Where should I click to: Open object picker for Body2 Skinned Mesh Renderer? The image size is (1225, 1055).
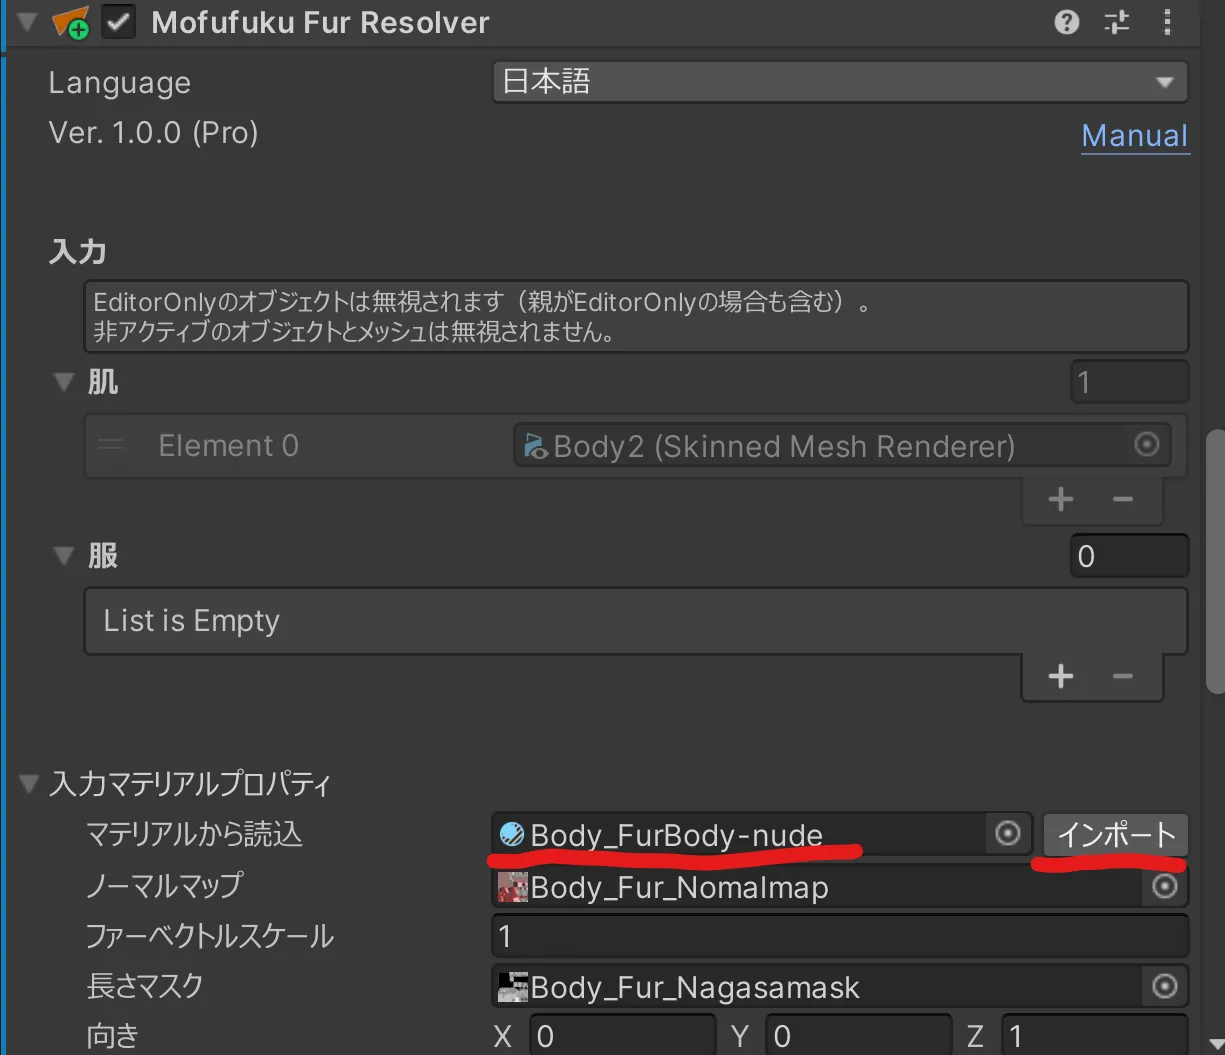1147,445
